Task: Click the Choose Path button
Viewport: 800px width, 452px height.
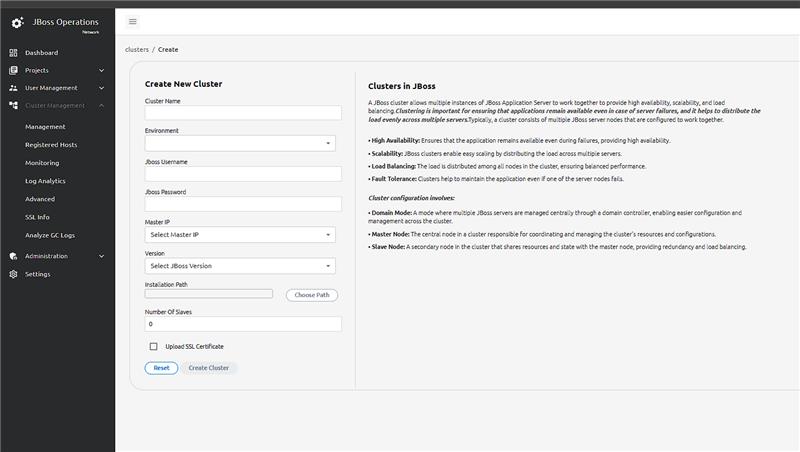Action: point(312,295)
